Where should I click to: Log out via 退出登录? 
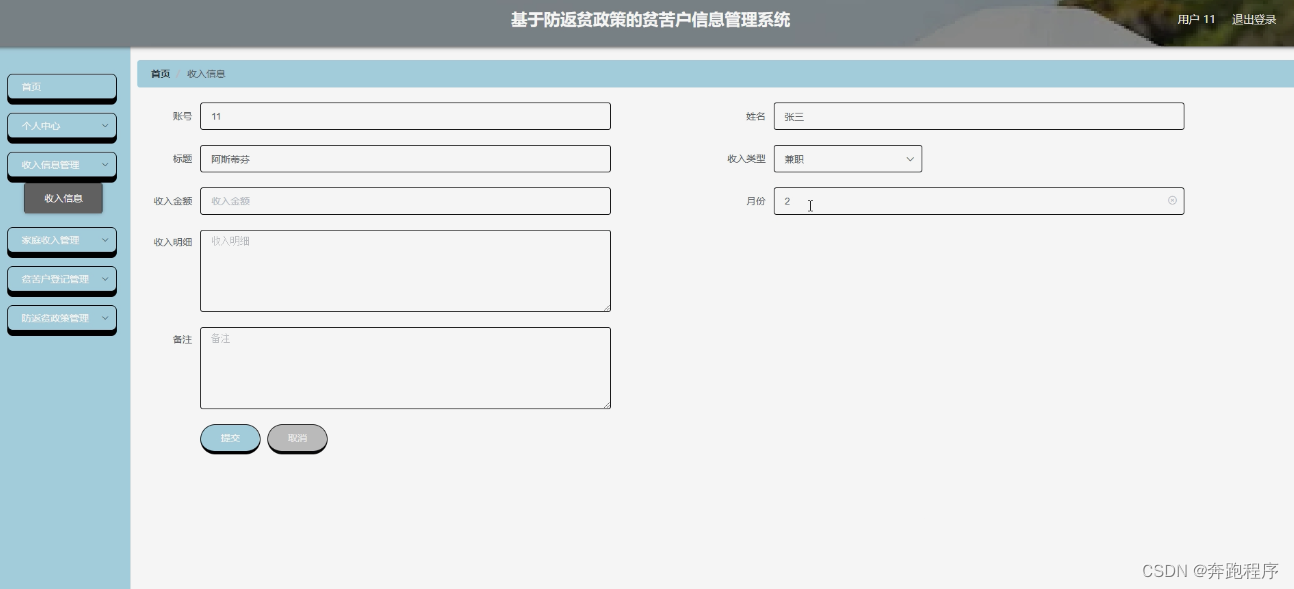[x=1254, y=19]
